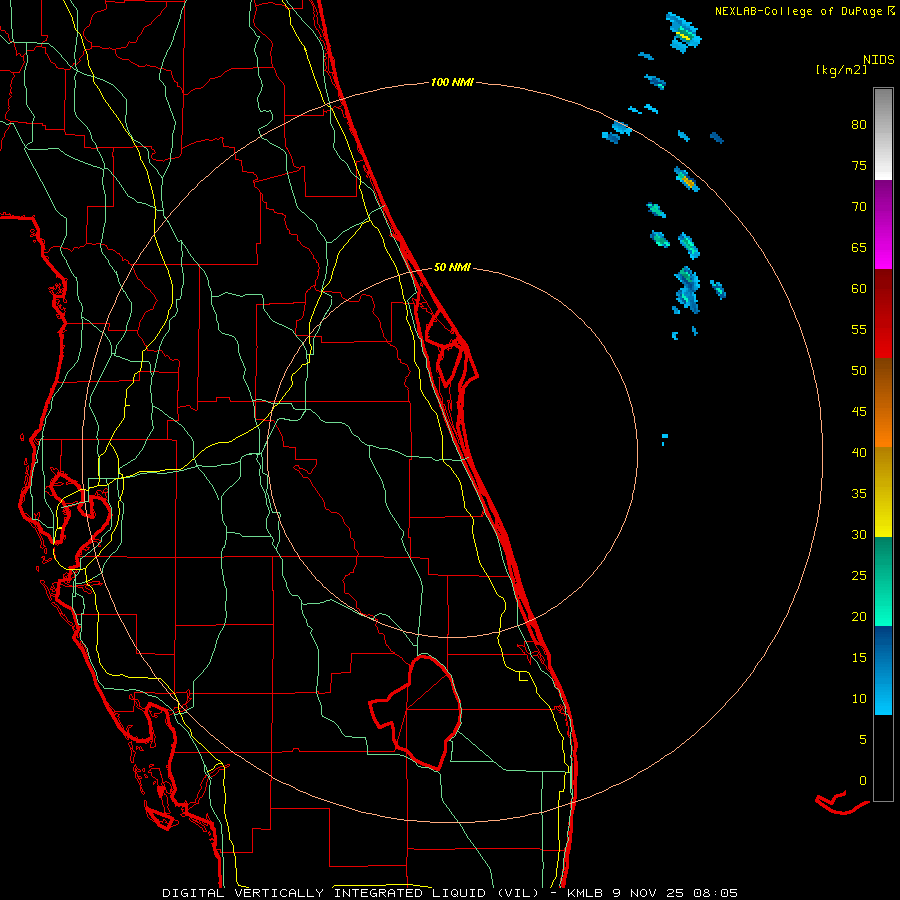
Task: Click the 60 value on color scale
Action: [x=859, y=289]
